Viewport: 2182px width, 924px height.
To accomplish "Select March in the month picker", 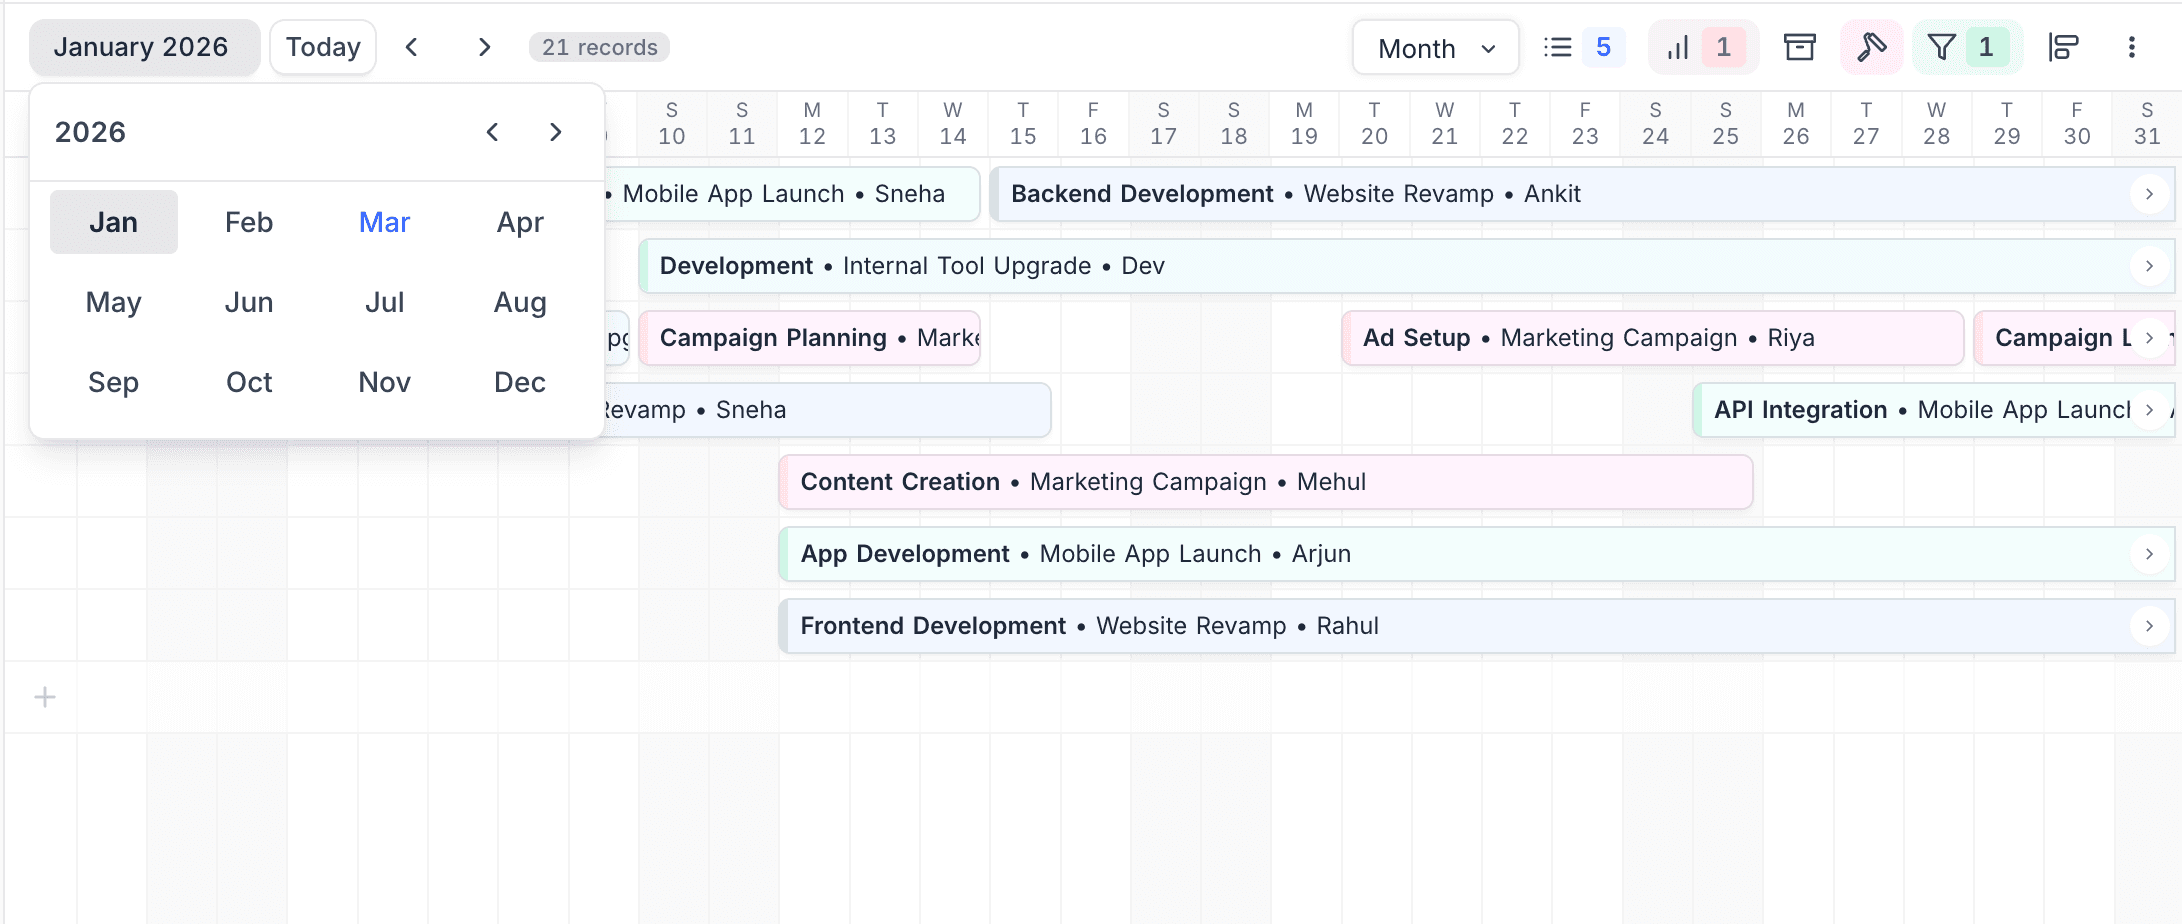I will coord(384,222).
